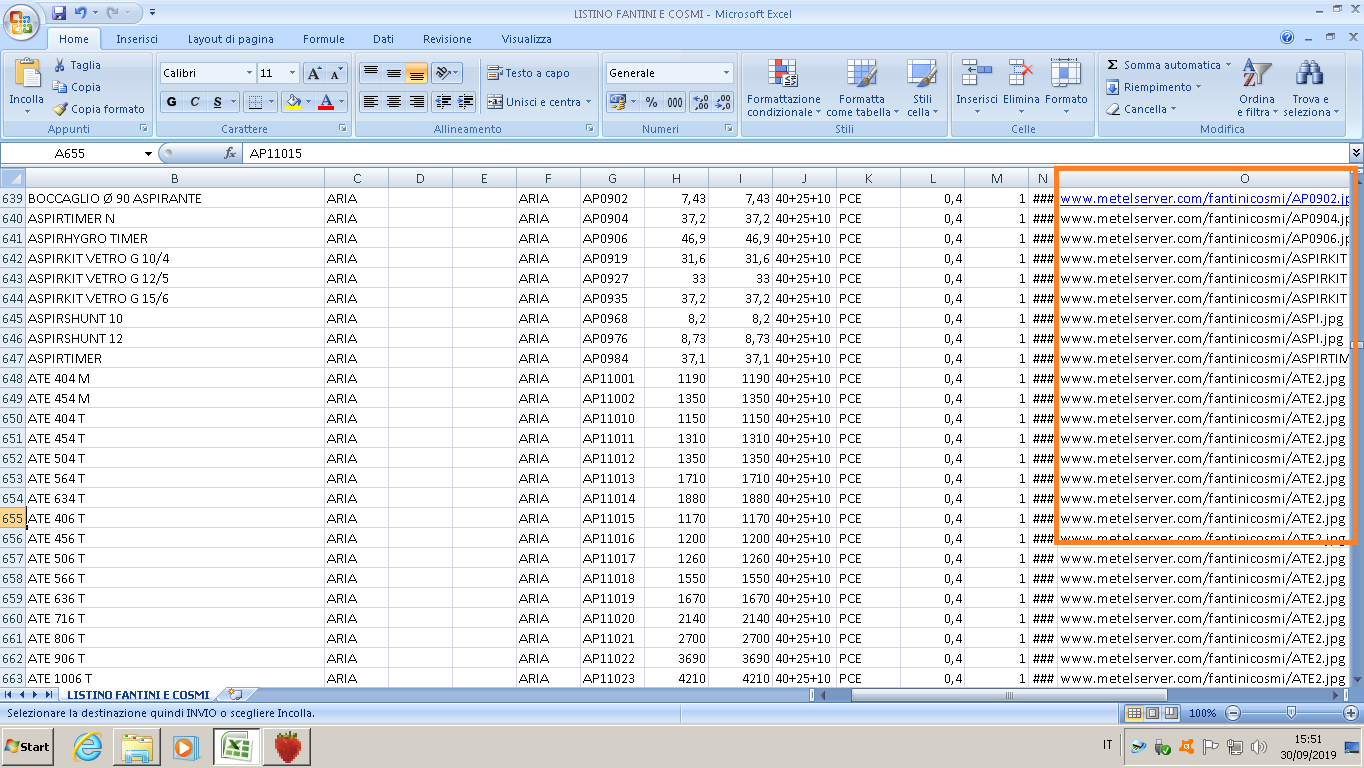Open Trova e seleziona menu
The height and width of the screenshot is (768, 1364).
(1311, 88)
